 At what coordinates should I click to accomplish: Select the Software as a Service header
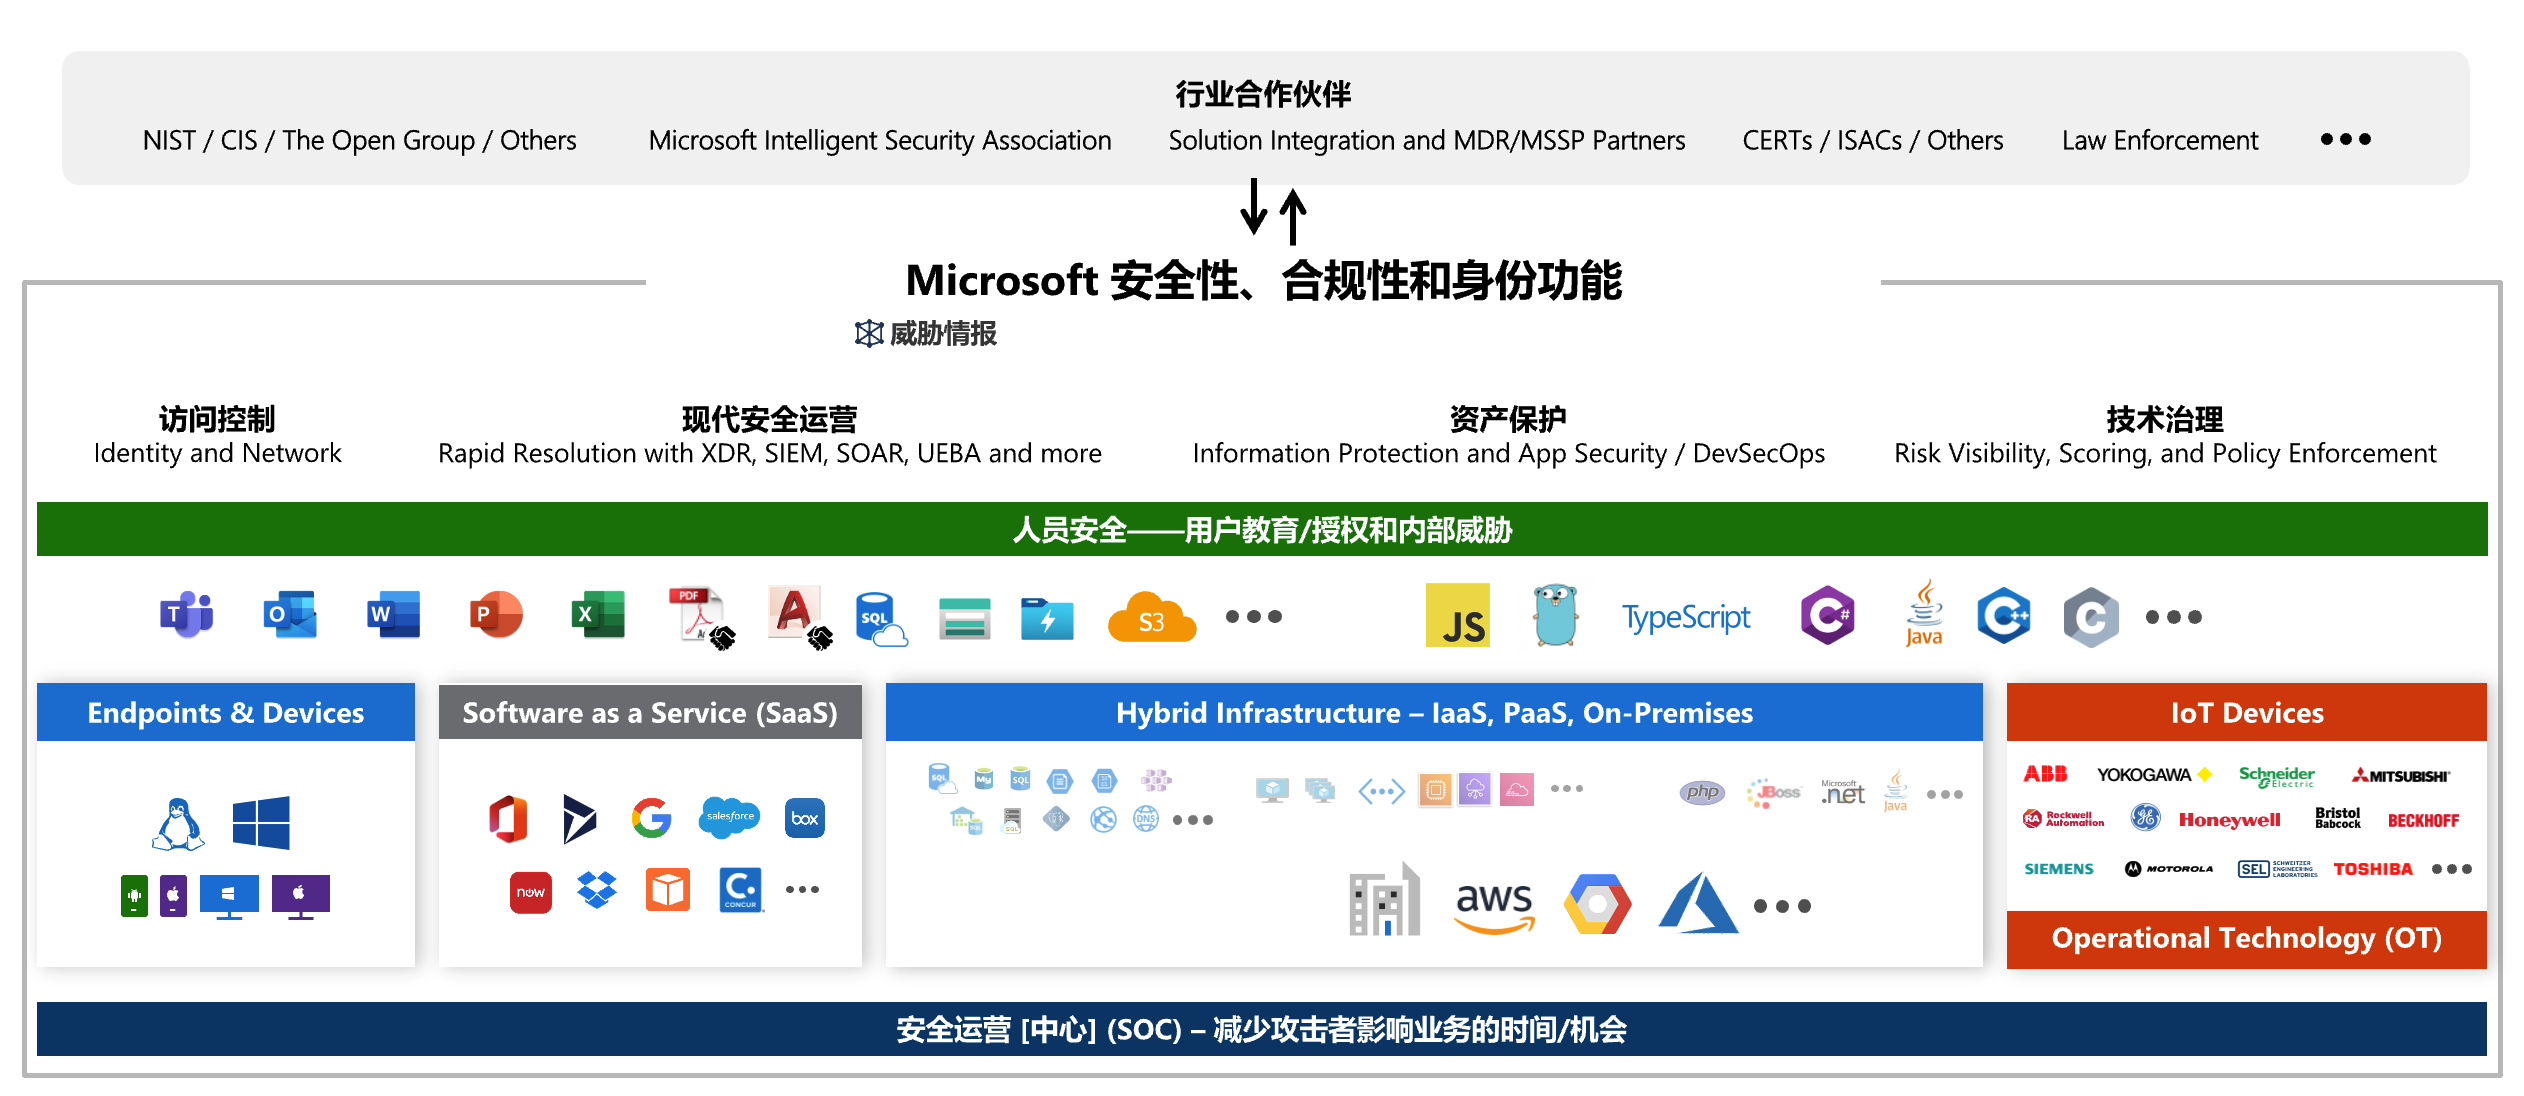point(650,713)
